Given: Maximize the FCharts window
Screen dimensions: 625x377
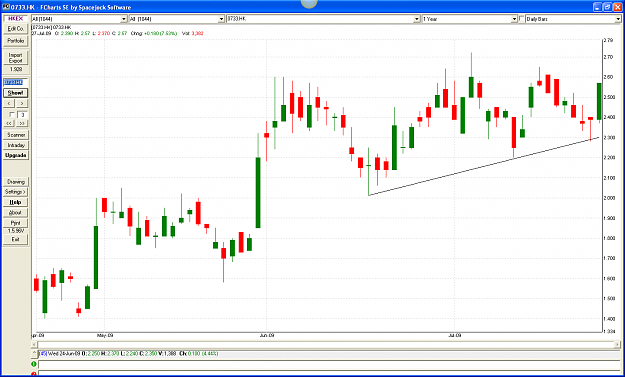Looking at the screenshot, I should [607, 7].
